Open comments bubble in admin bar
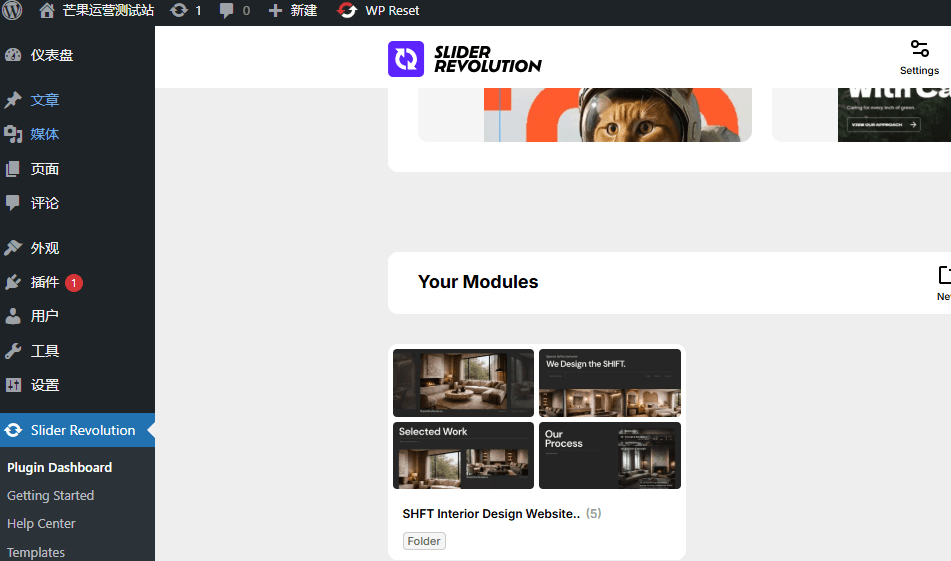 [x=234, y=11]
